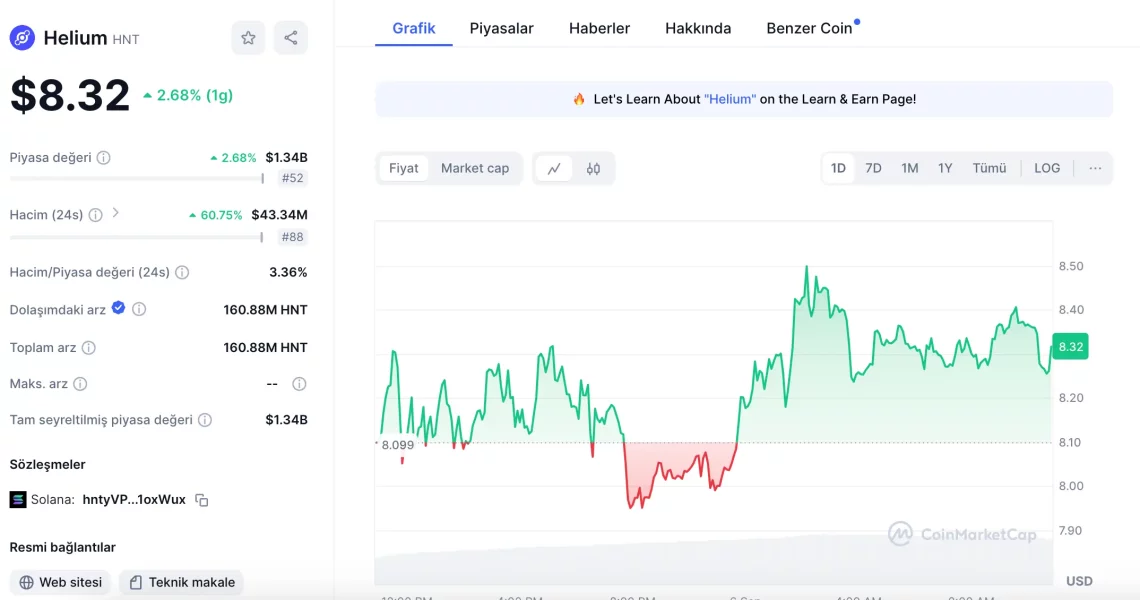
Task: Select the line chart icon
Action: [554, 168]
